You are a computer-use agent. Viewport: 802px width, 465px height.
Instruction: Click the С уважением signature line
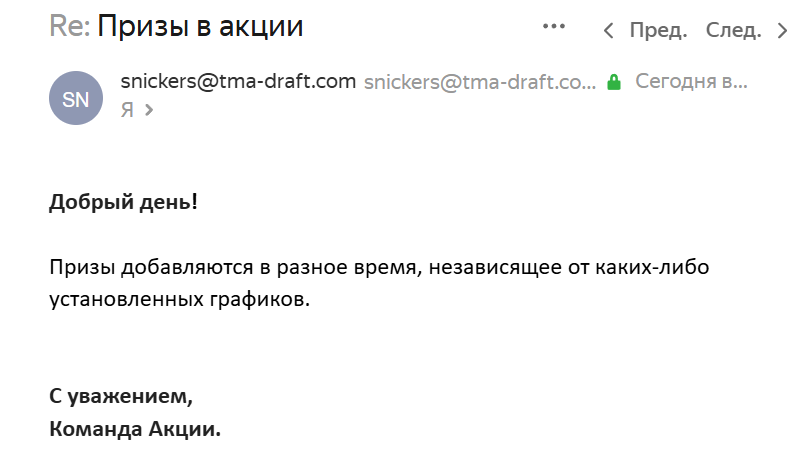coord(121,395)
